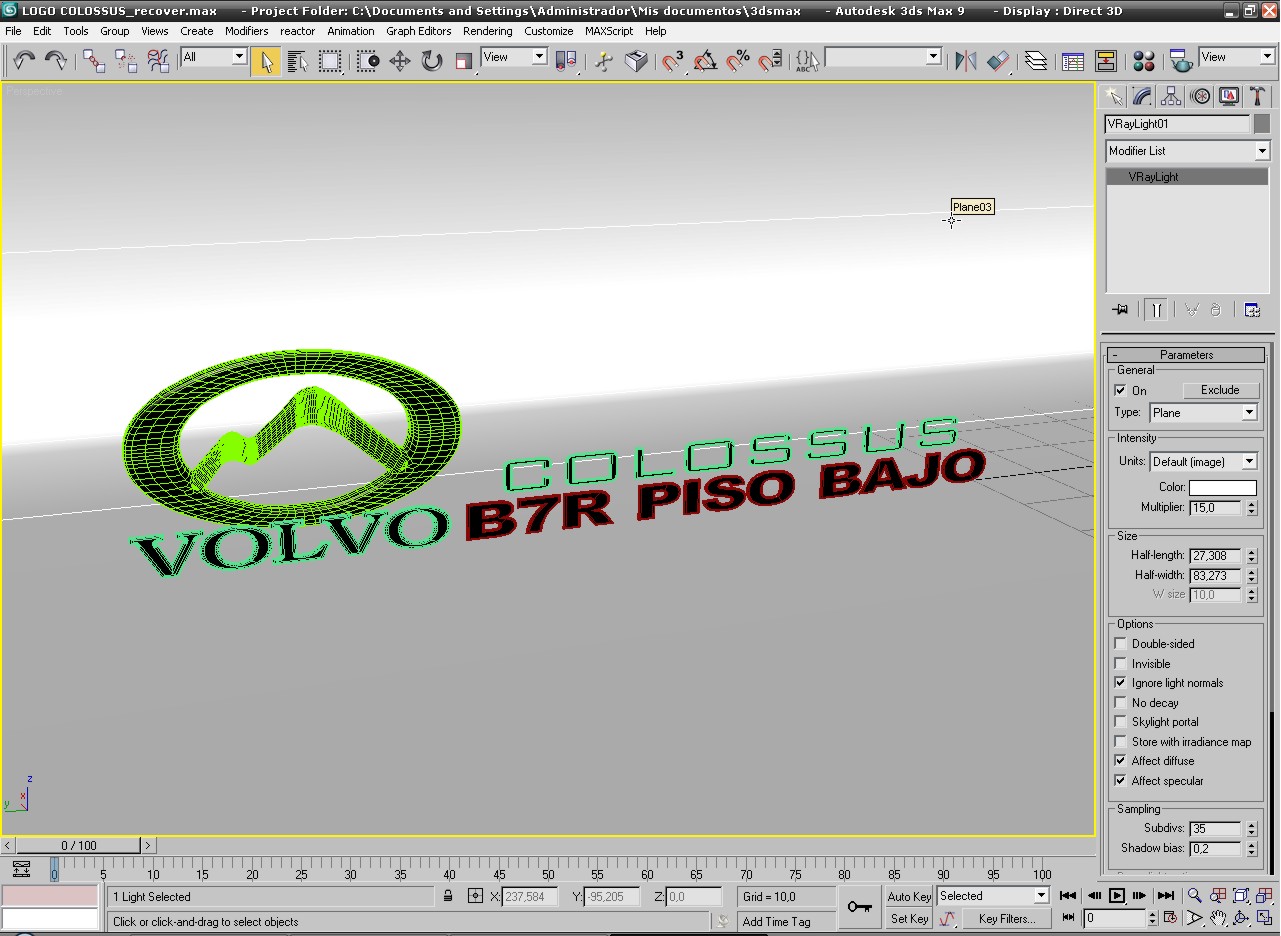Activate the Unlink Selection tool

click(126, 61)
